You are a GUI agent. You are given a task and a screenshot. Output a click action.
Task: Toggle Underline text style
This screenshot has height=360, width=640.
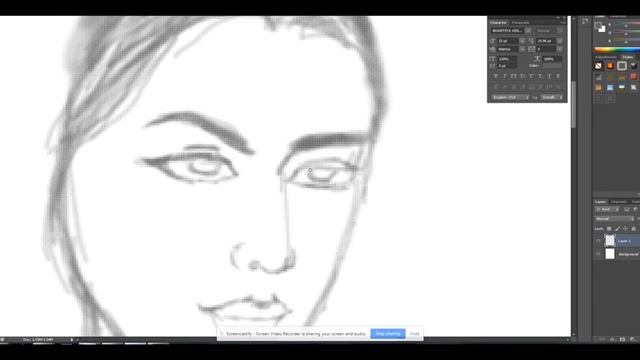pyautogui.click(x=549, y=76)
